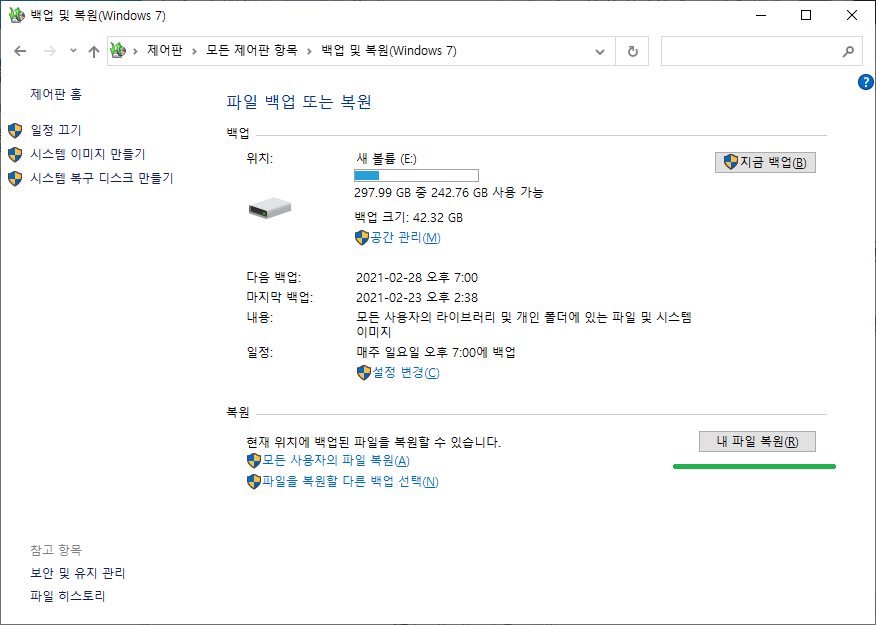Open 설정 변경(C) link

(406, 373)
